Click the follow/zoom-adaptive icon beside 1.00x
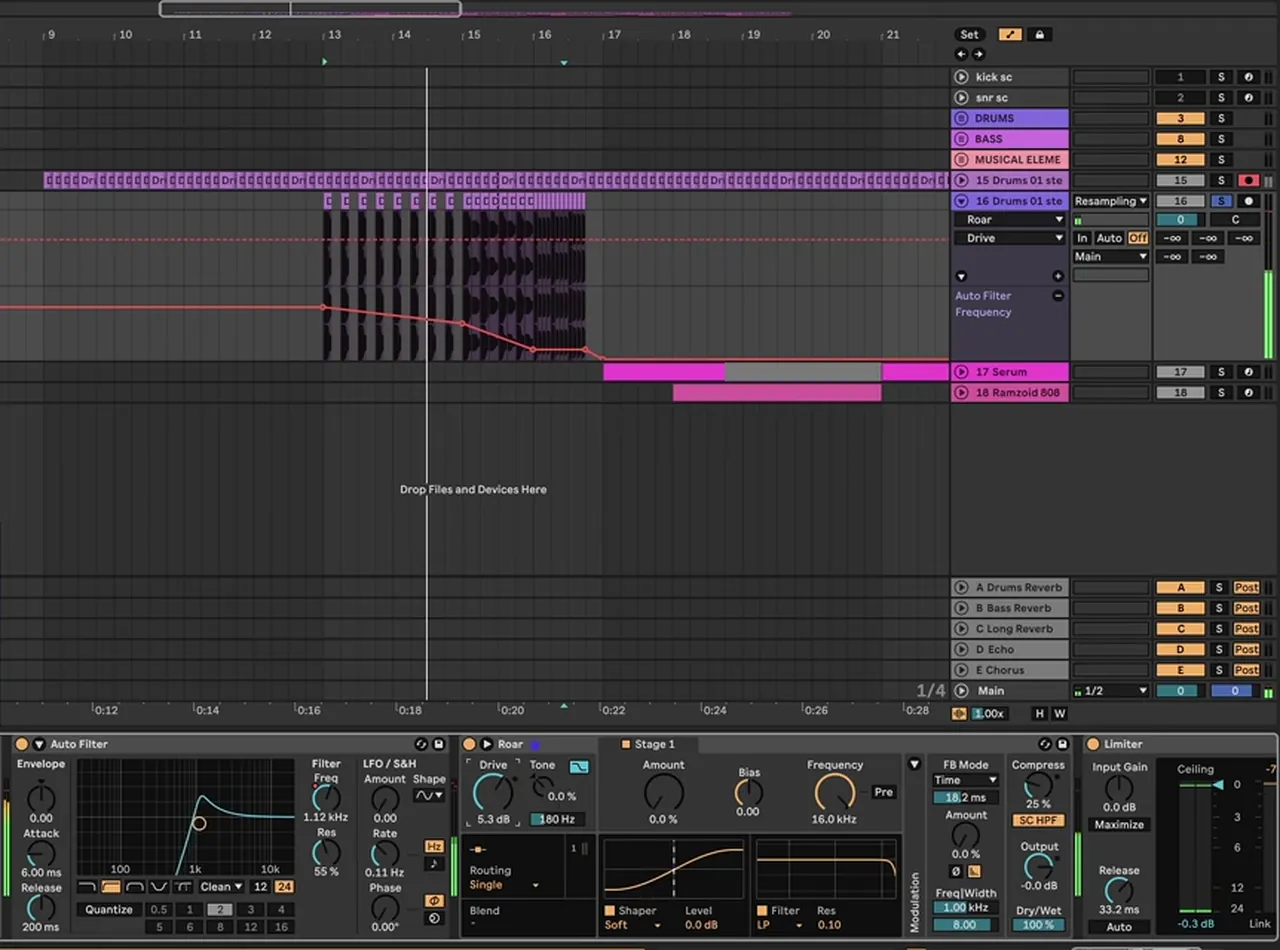 click(x=960, y=713)
